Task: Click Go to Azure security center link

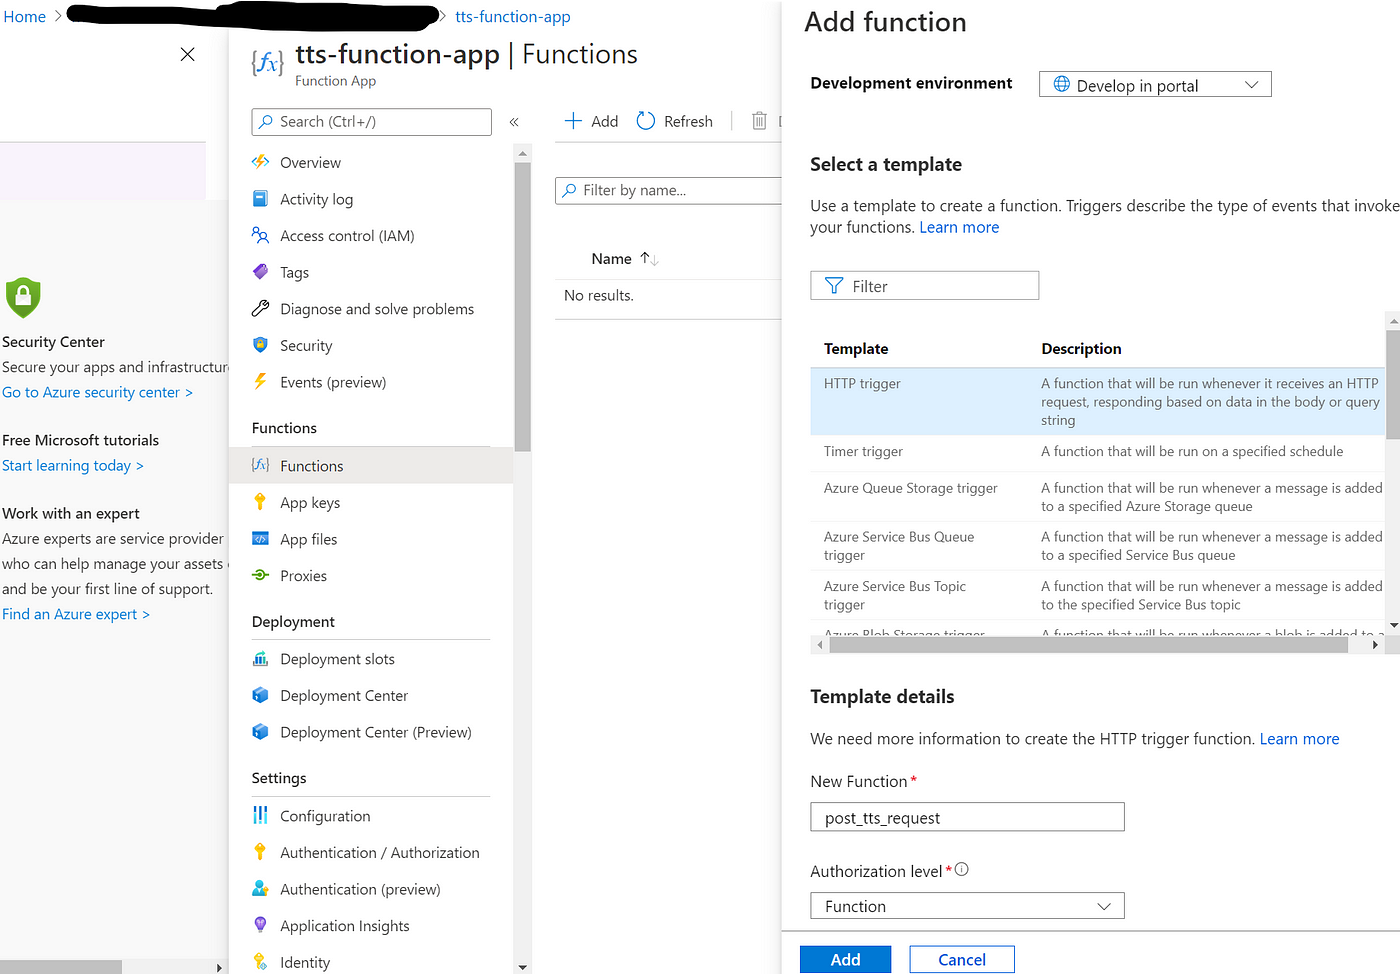Action: (97, 392)
